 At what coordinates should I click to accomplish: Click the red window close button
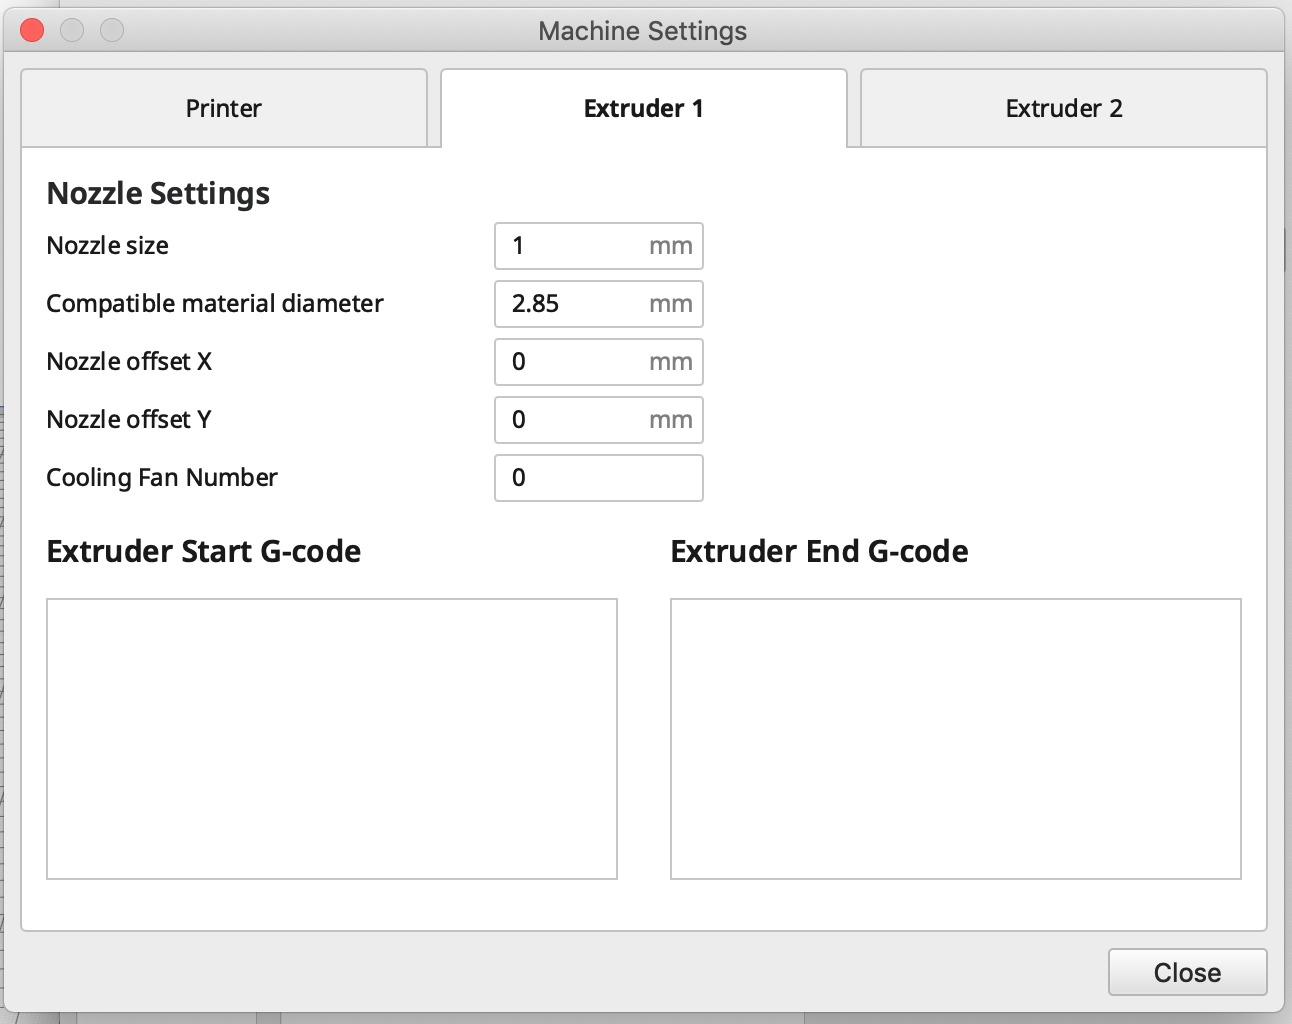(32, 30)
